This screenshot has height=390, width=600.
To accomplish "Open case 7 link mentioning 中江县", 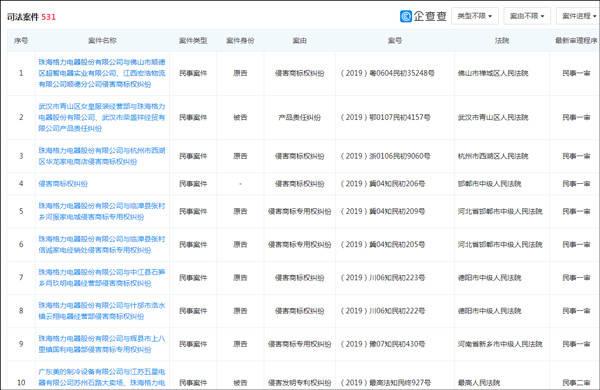I will coord(102,277).
